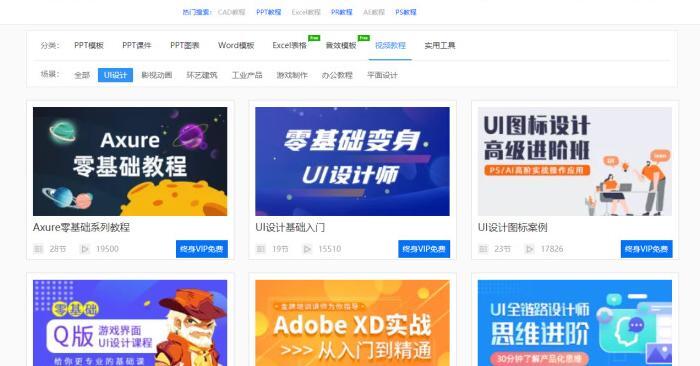Open the UI图标设计高级进阶班 thumbnail
The width and height of the screenshot is (700, 366).
point(575,161)
